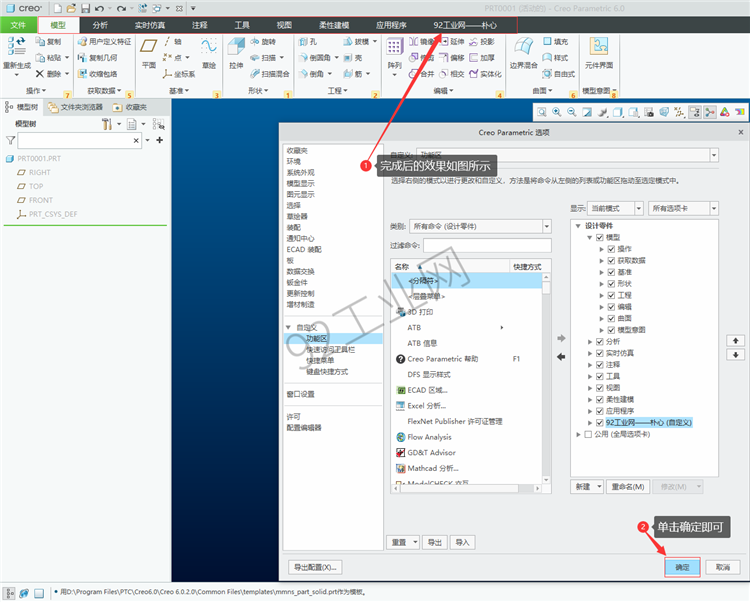Toggle the 操作 group checkbox
The width and height of the screenshot is (750, 602).
pyautogui.click(x=611, y=249)
